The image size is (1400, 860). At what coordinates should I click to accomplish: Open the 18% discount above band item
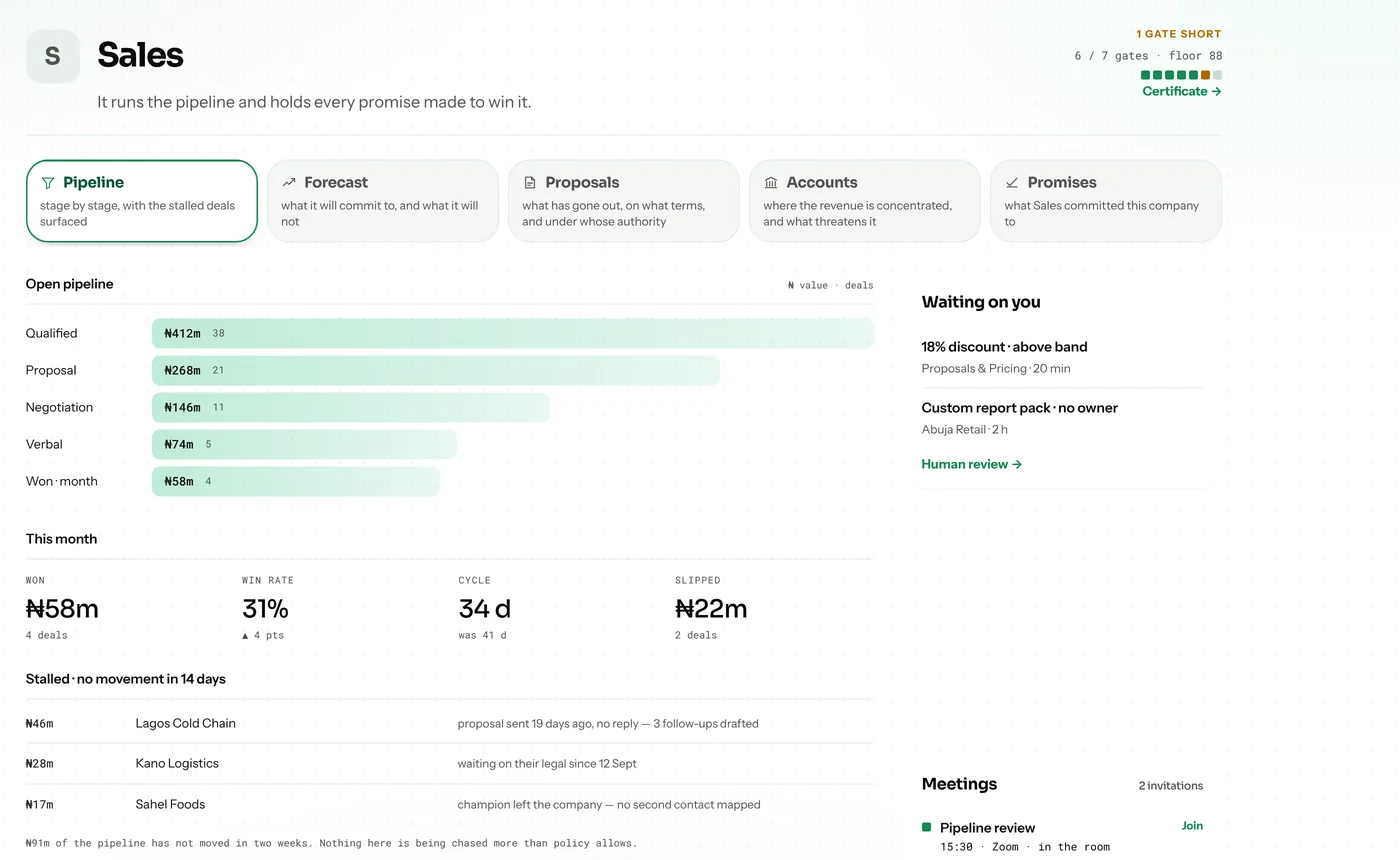[x=1063, y=357]
